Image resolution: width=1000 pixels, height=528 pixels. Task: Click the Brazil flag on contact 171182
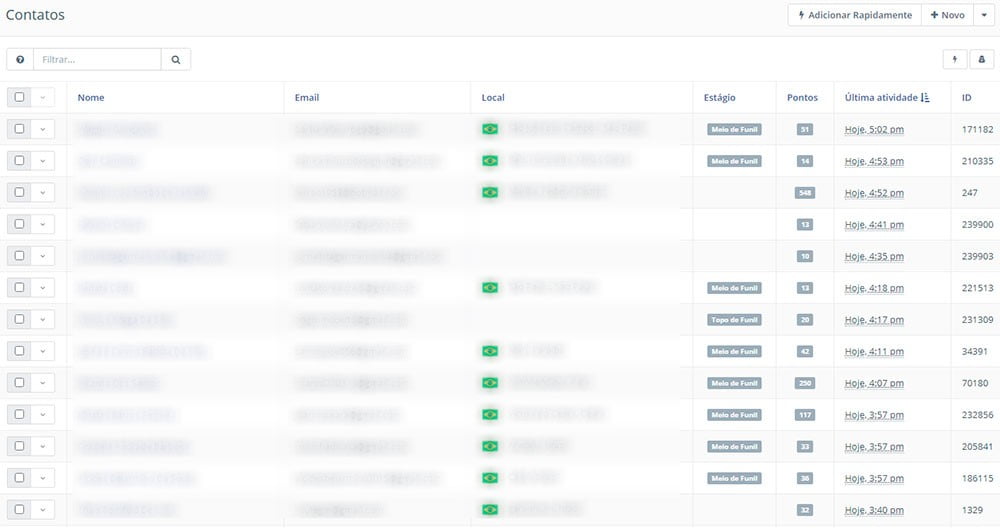pos(490,129)
